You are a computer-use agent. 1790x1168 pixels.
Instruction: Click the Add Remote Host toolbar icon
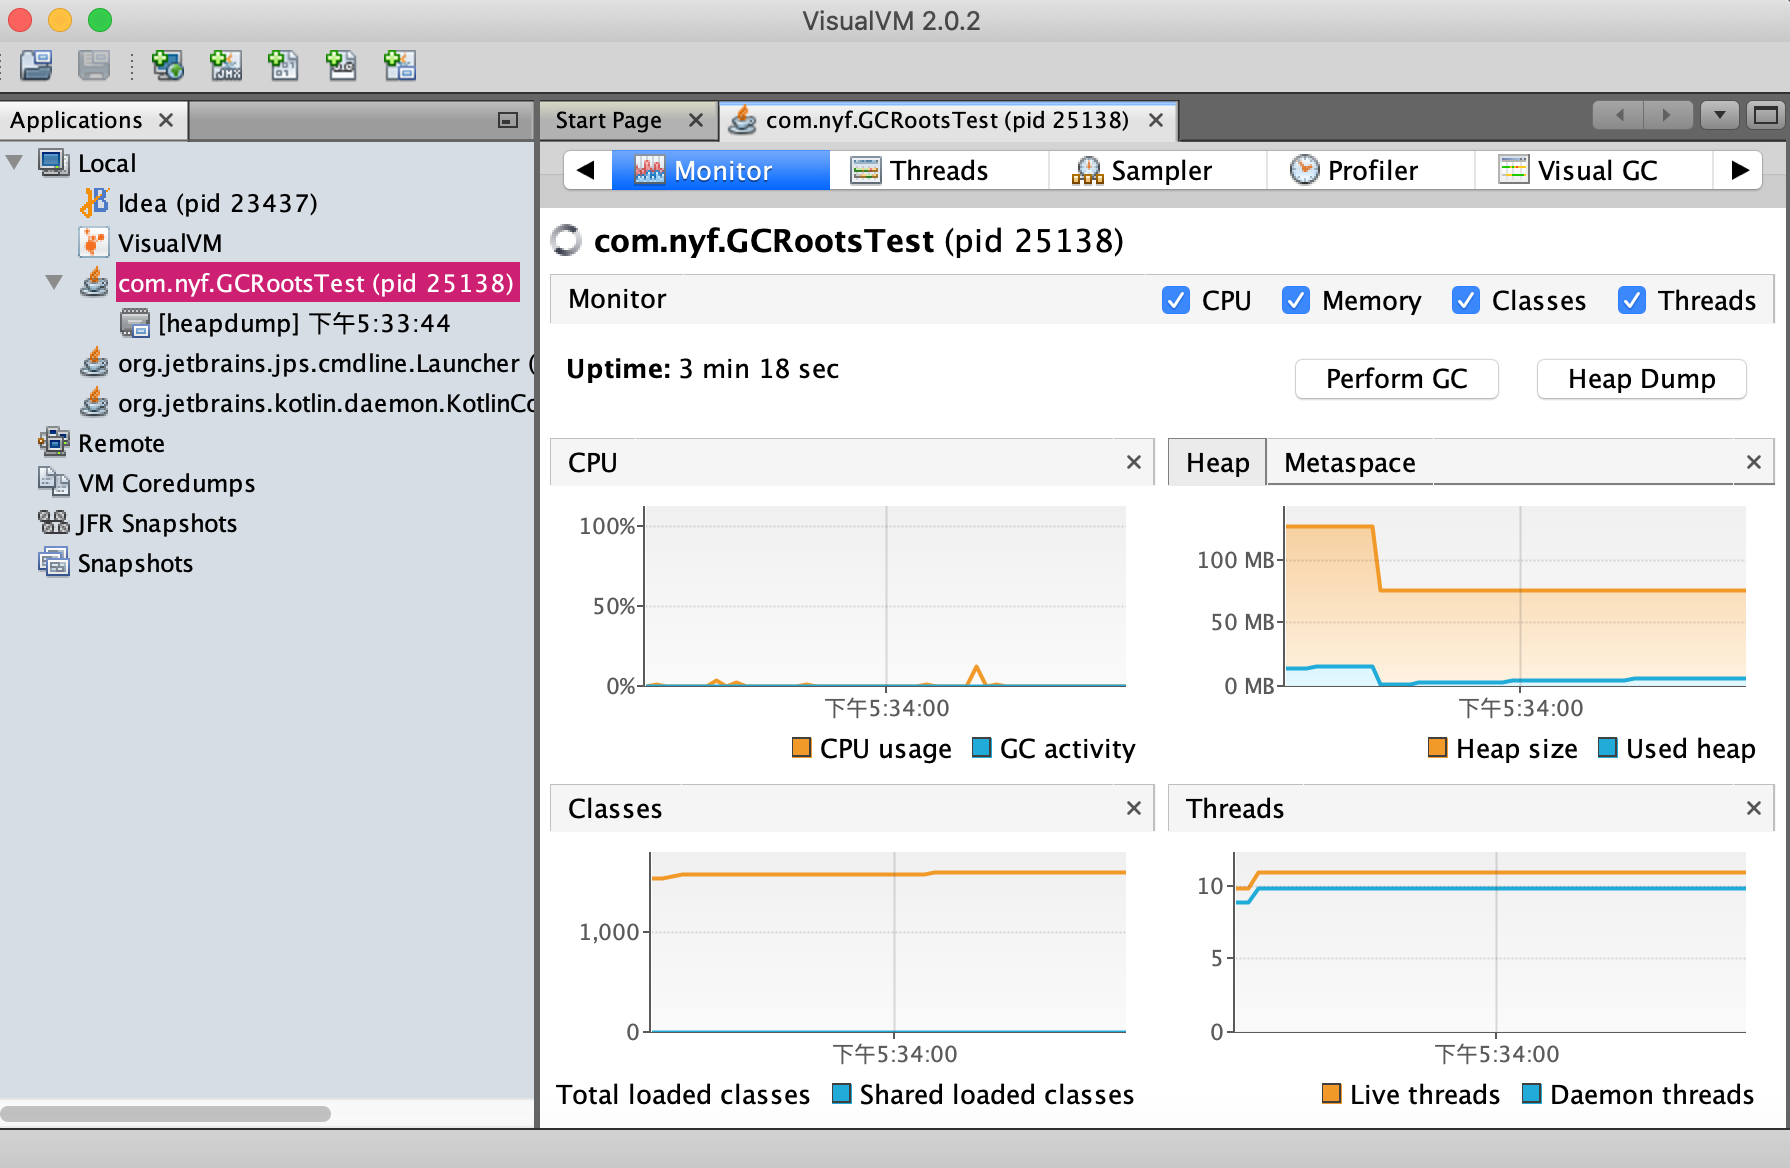pyautogui.click(x=167, y=66)
